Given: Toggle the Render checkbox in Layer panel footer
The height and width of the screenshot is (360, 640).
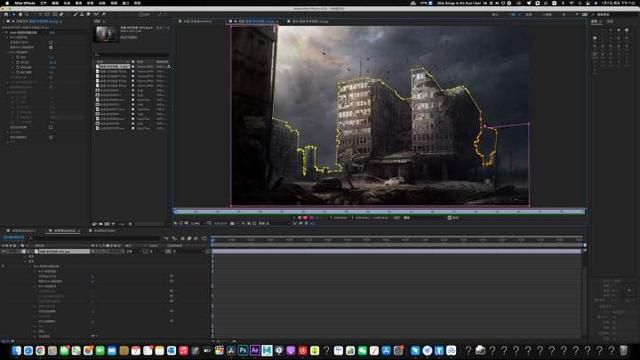Looking at the screenshot, I should point(449,218).
